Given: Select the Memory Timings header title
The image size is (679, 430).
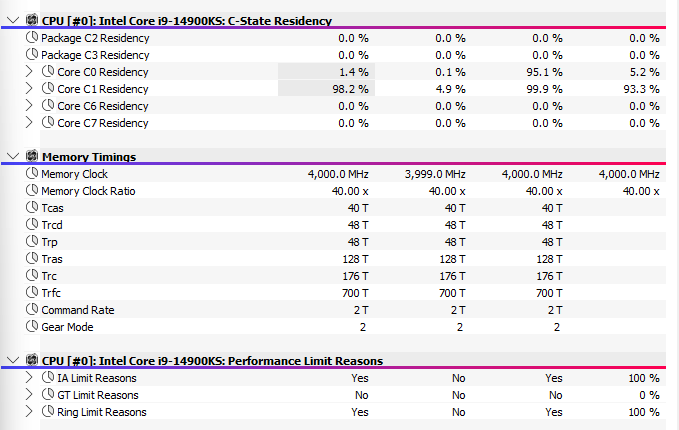Looking at the screenshot, I should 89,157.
